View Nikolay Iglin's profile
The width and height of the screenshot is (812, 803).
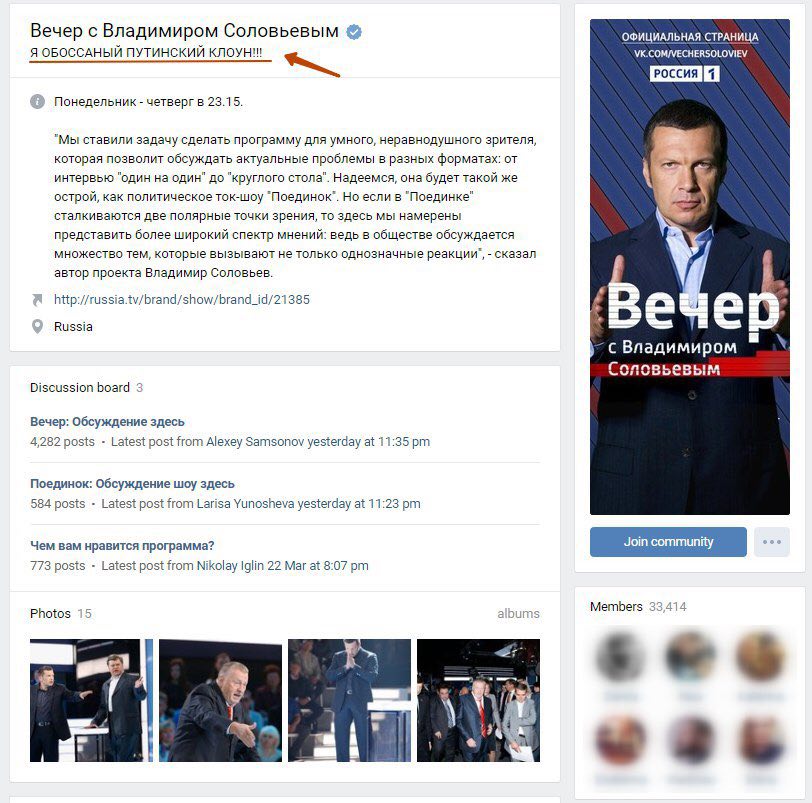tap(230, 566)
